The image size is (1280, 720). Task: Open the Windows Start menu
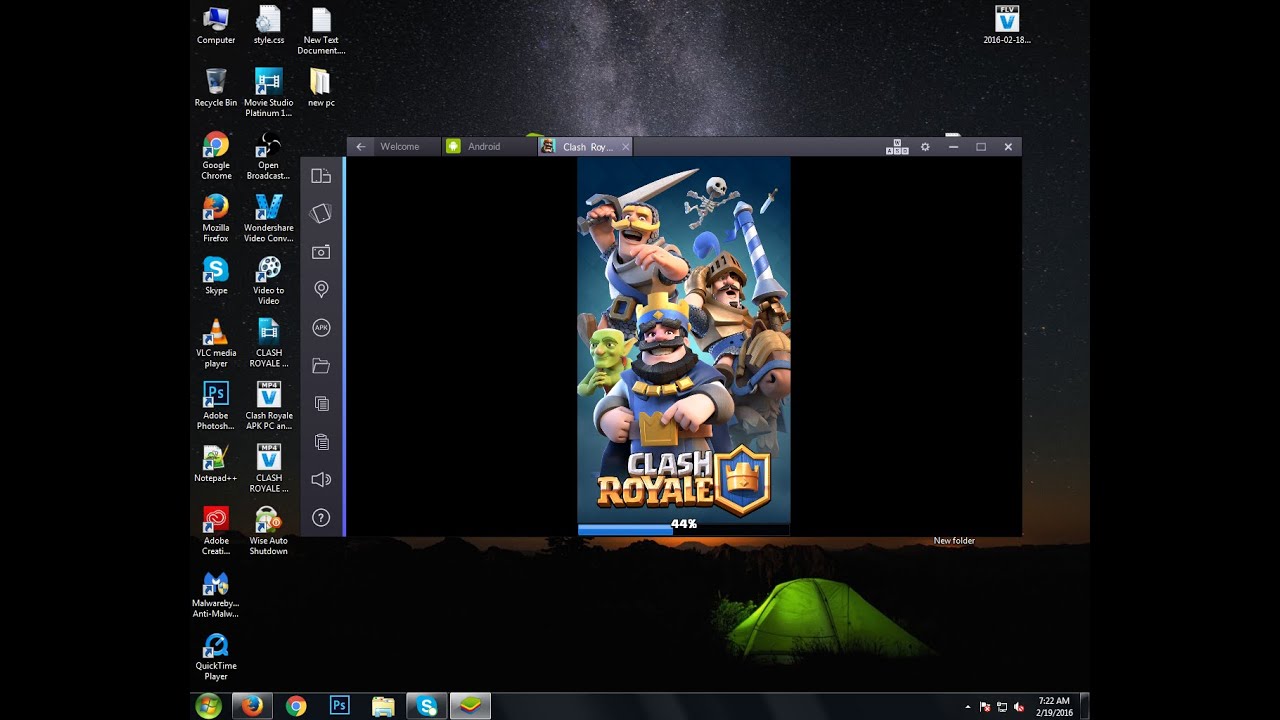point(209,706)
